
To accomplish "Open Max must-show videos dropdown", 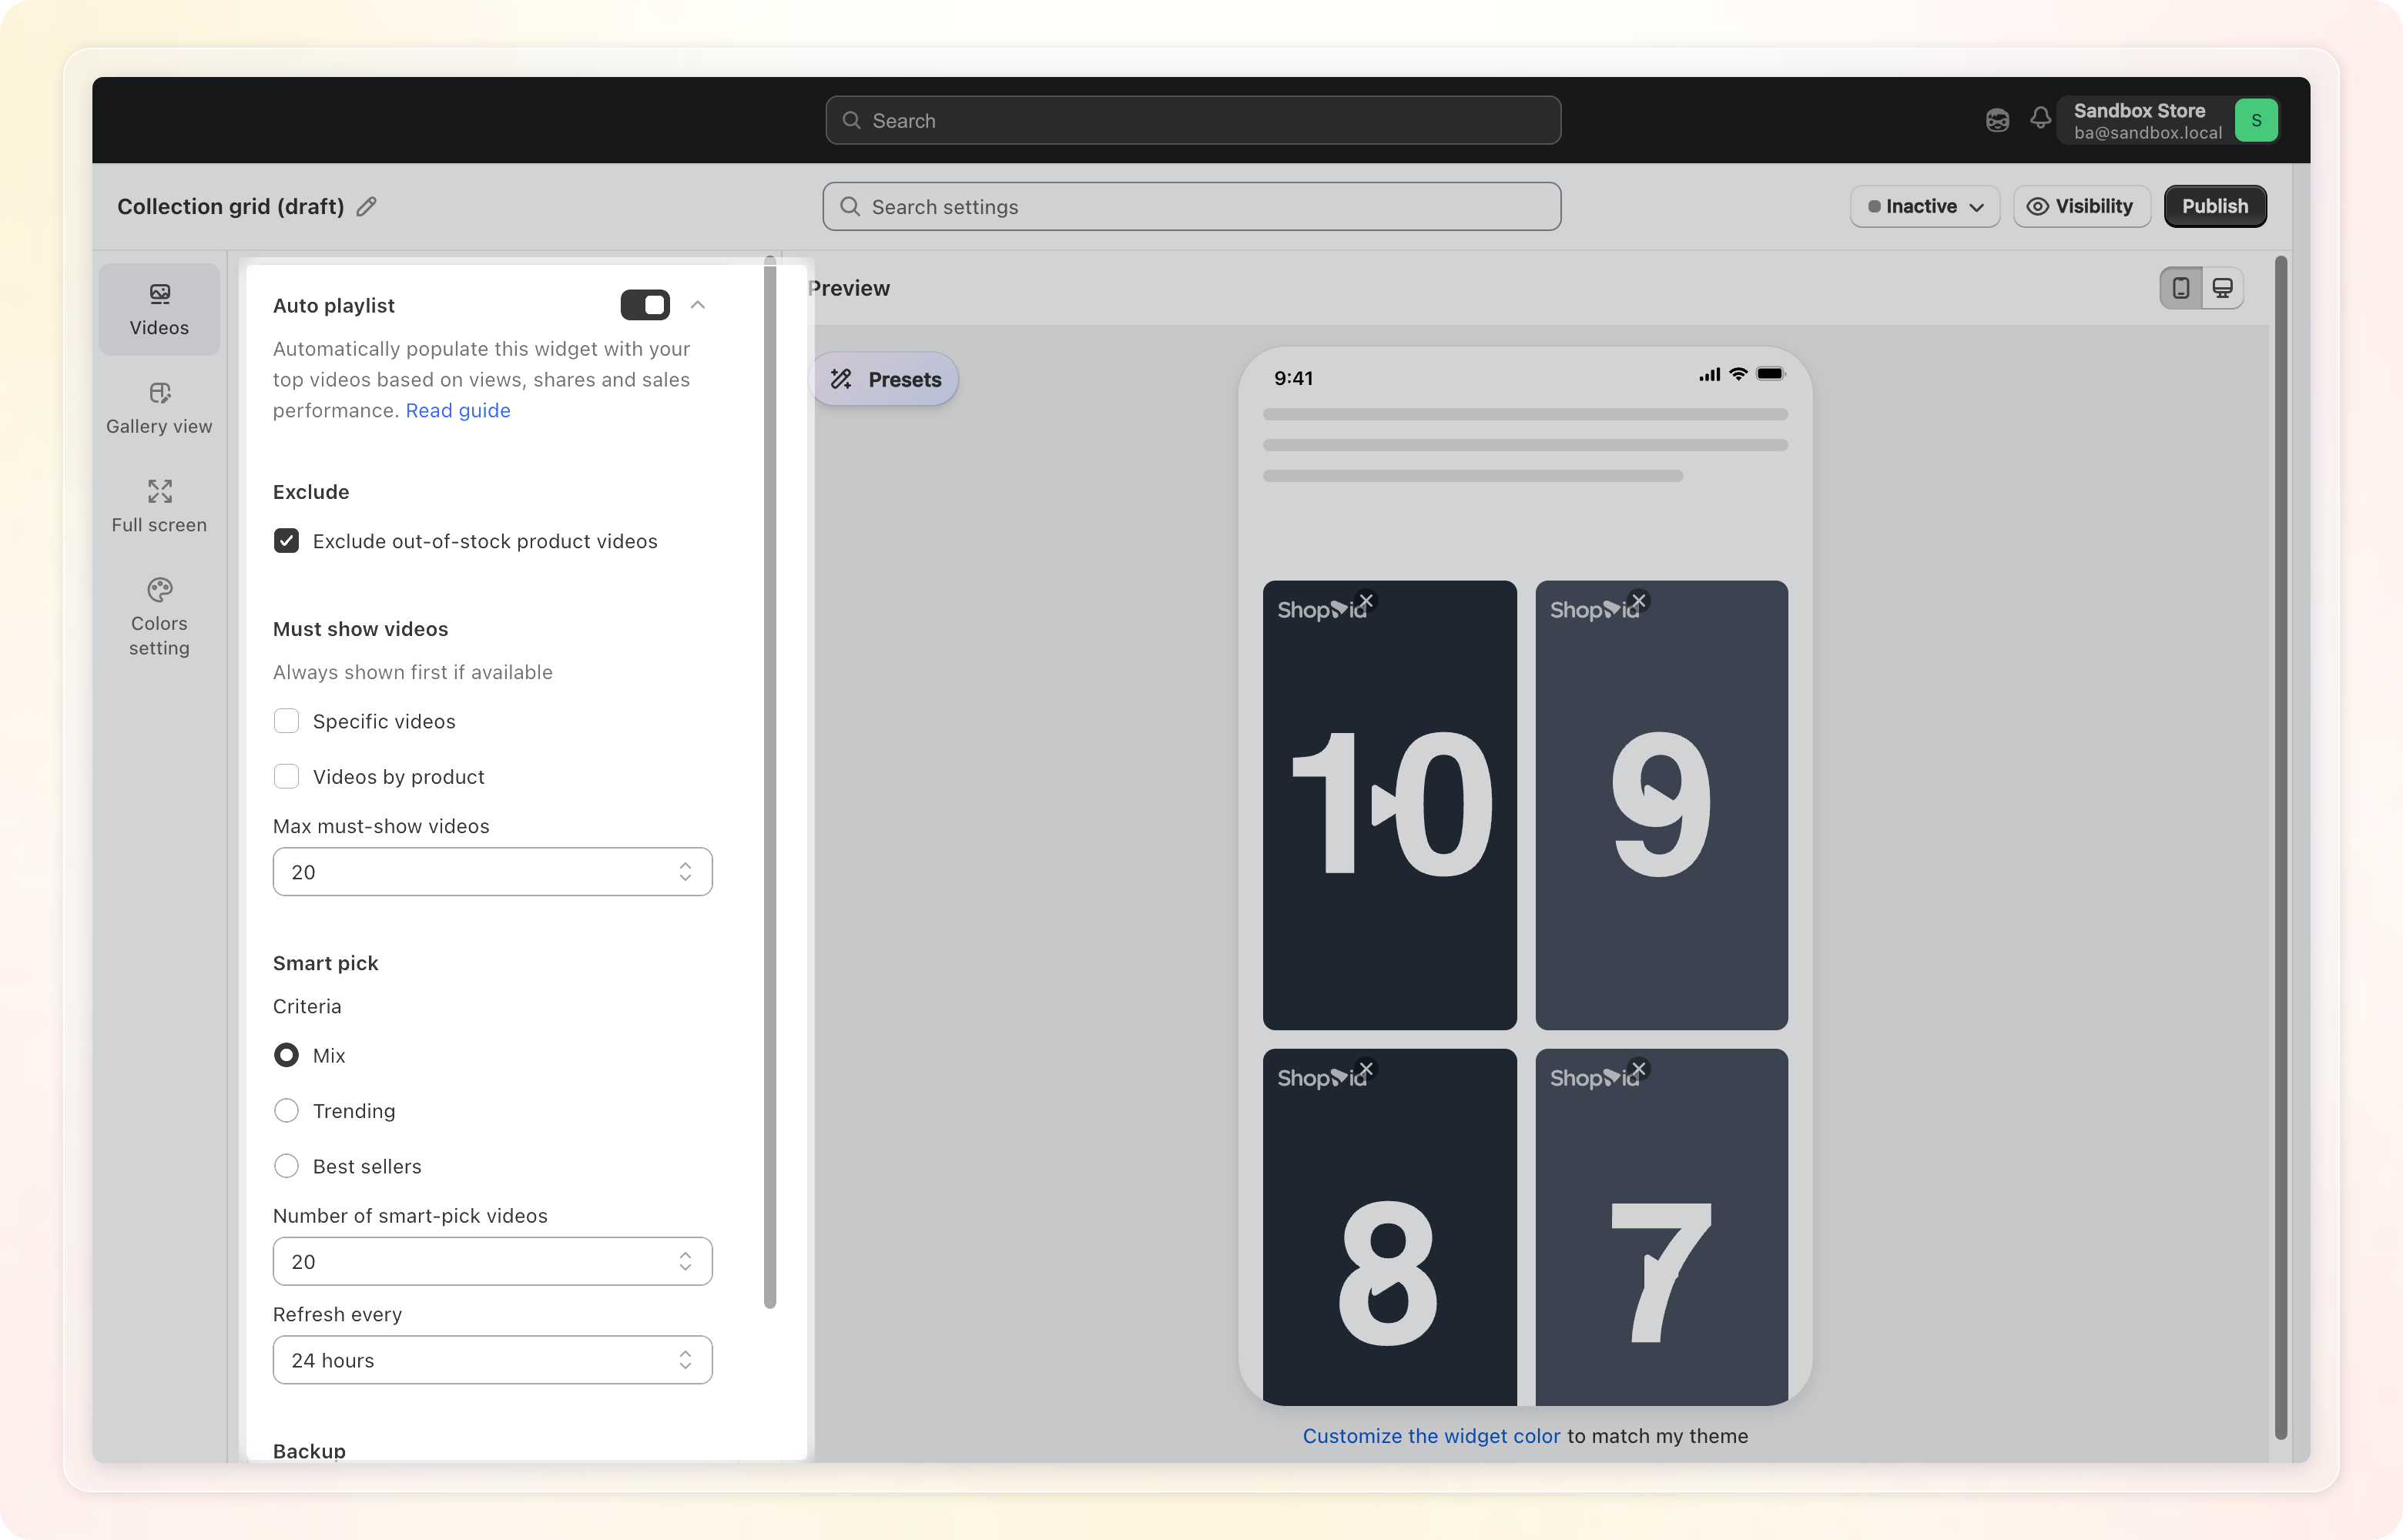I will 492,872.
